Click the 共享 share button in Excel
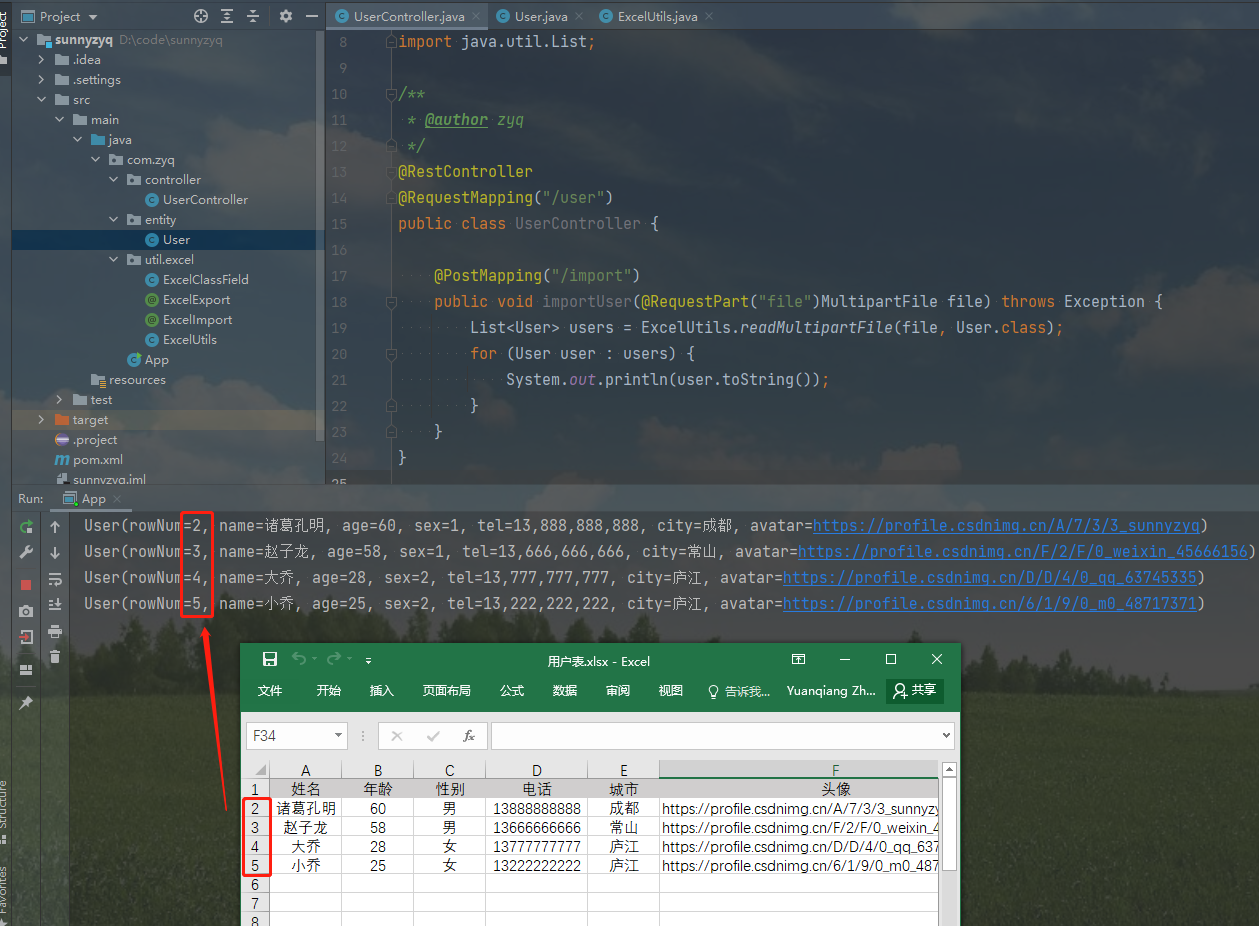Viewport: 1259px width, 926px height. pos(915,691)
